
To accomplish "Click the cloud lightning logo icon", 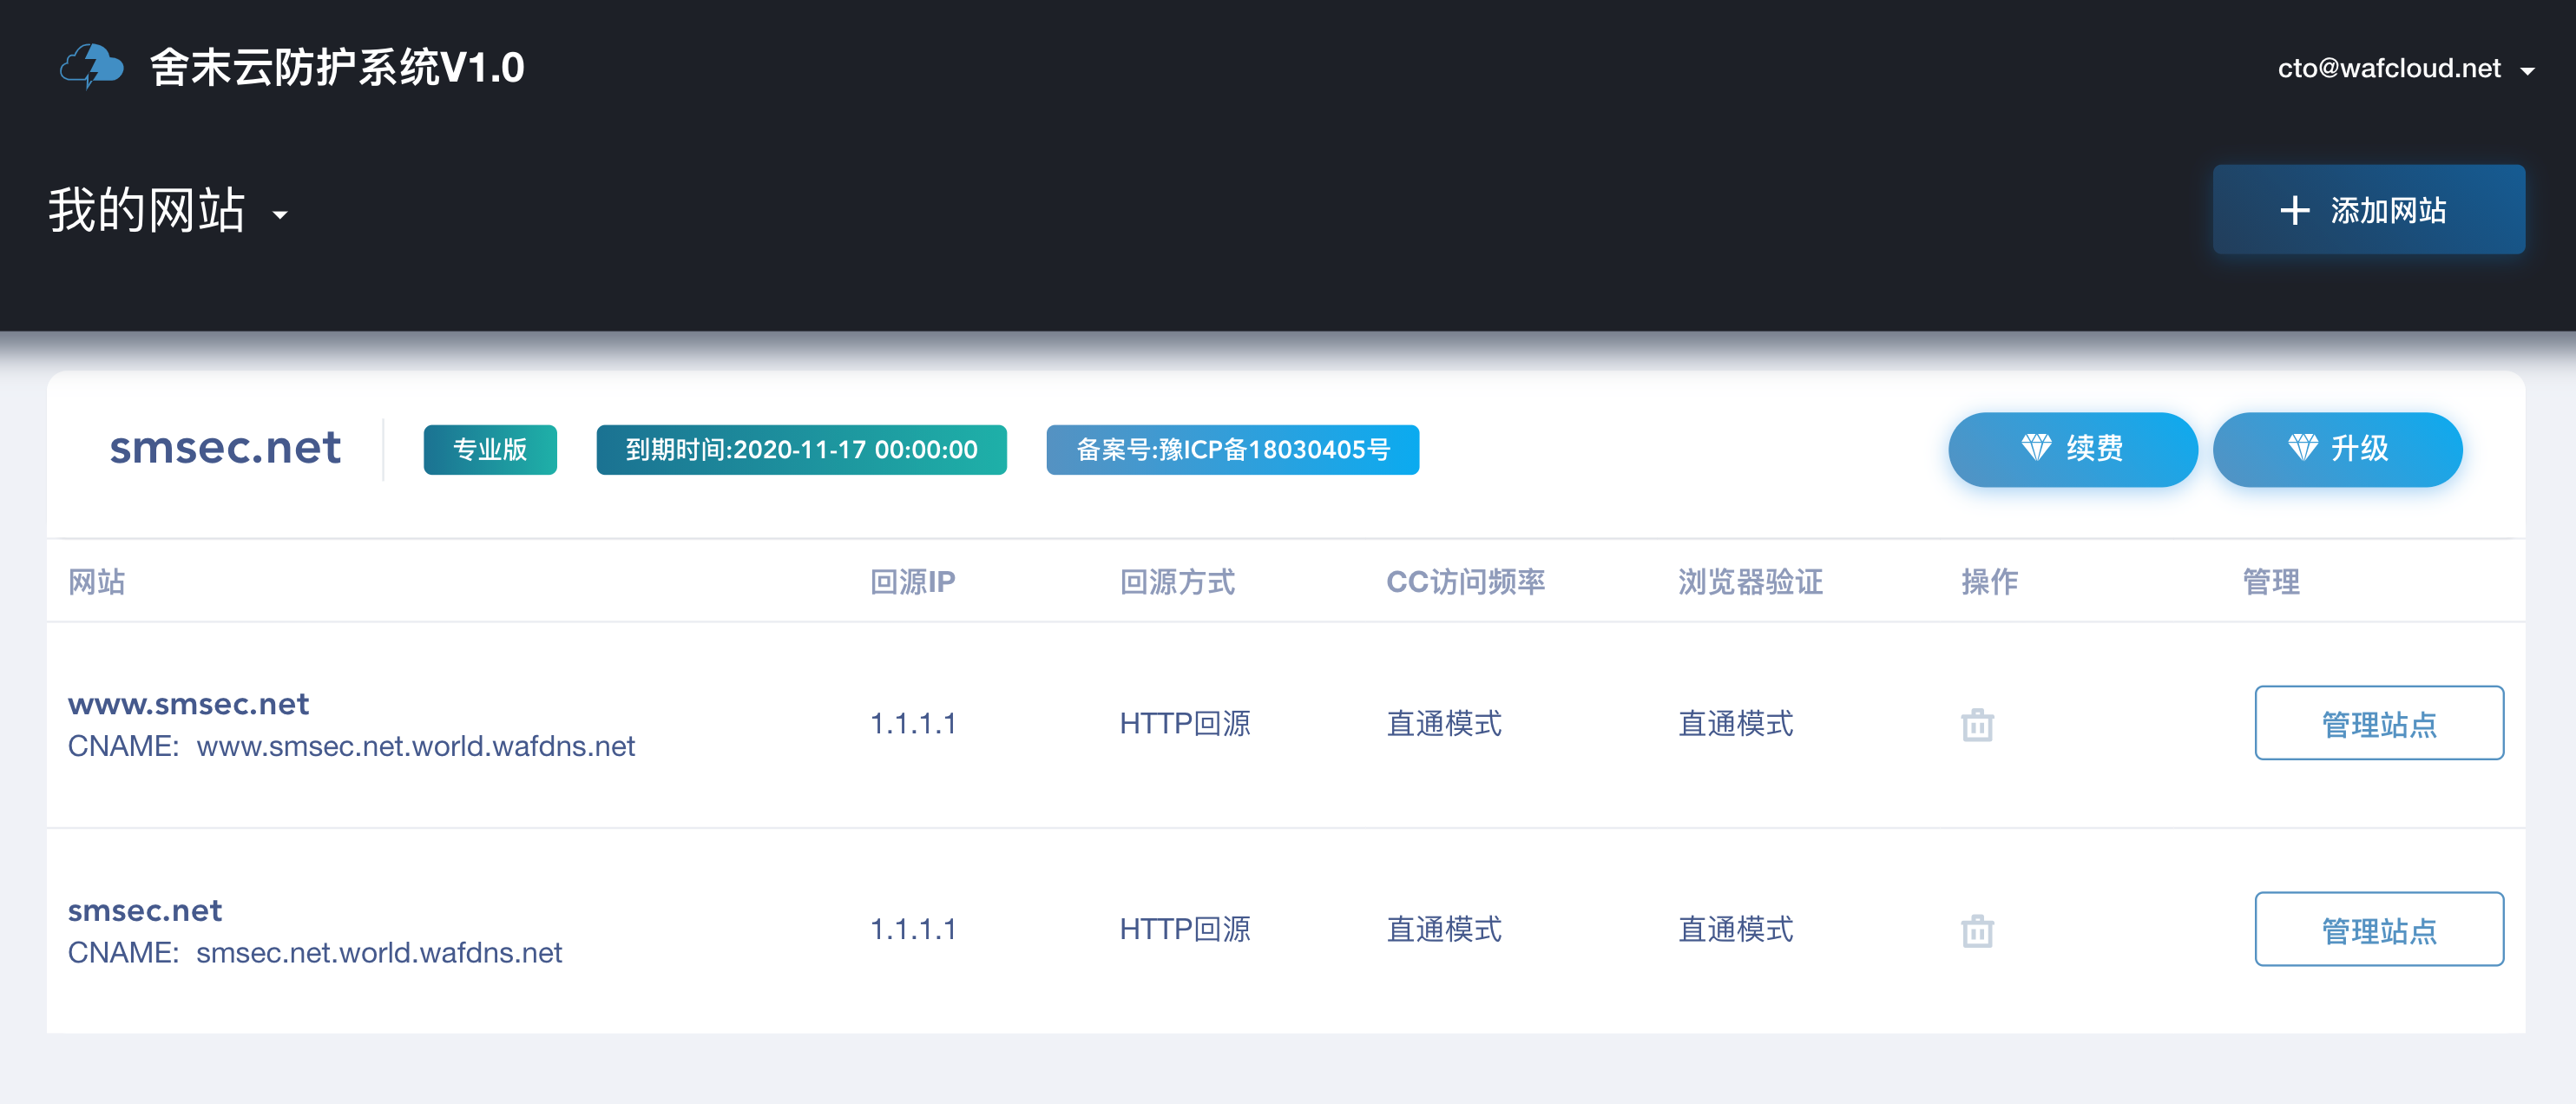I will click(92, 66).
